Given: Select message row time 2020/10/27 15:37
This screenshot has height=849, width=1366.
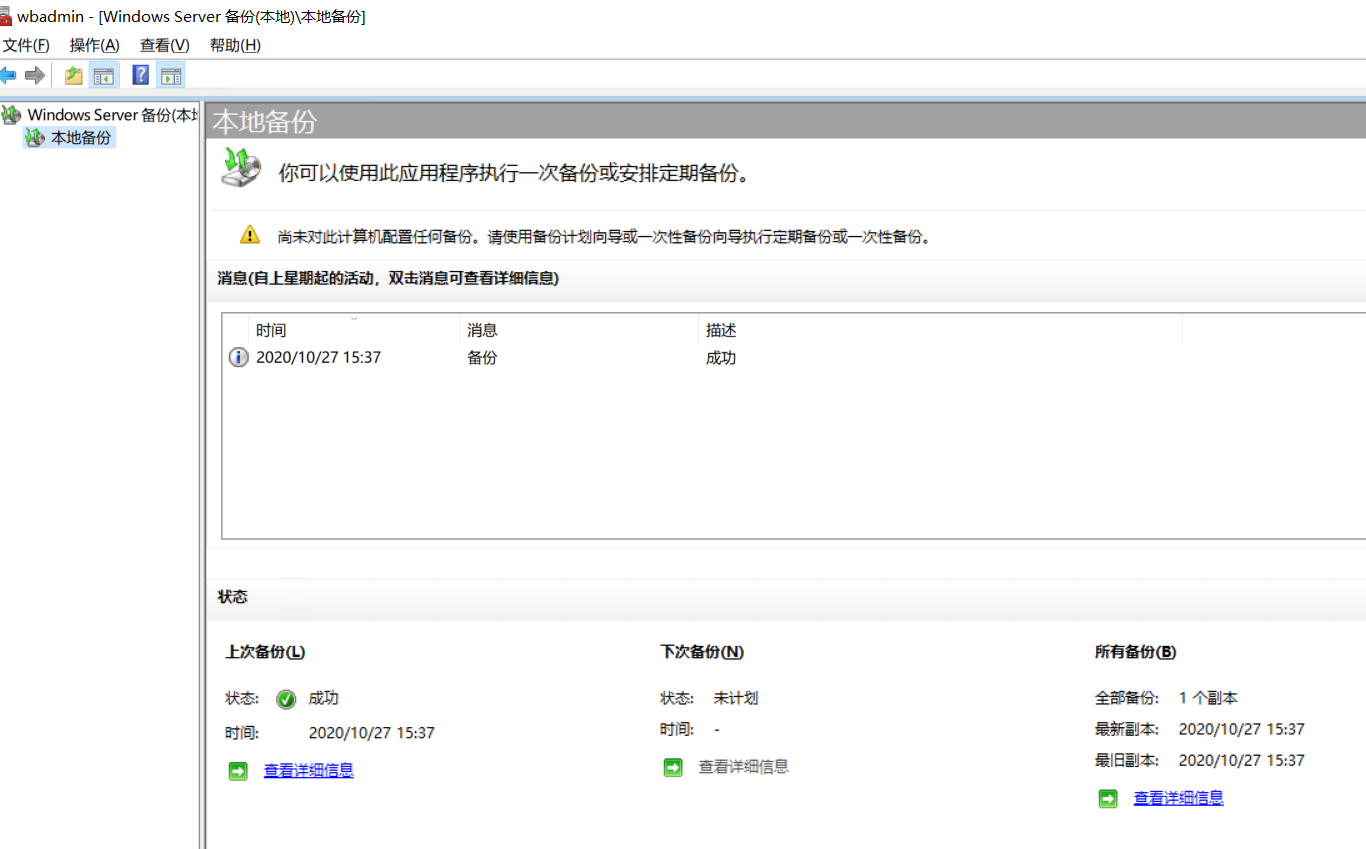Looking at the screenshot, I should click(318, 357).
